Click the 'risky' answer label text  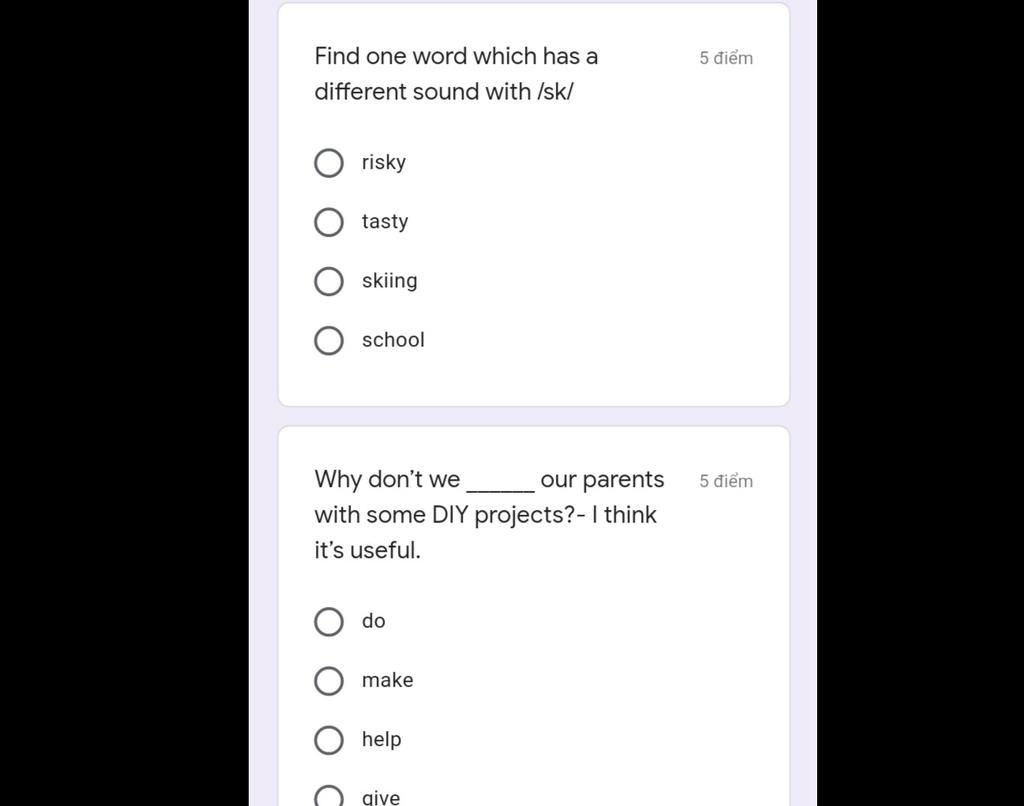(x=384, y=162)
